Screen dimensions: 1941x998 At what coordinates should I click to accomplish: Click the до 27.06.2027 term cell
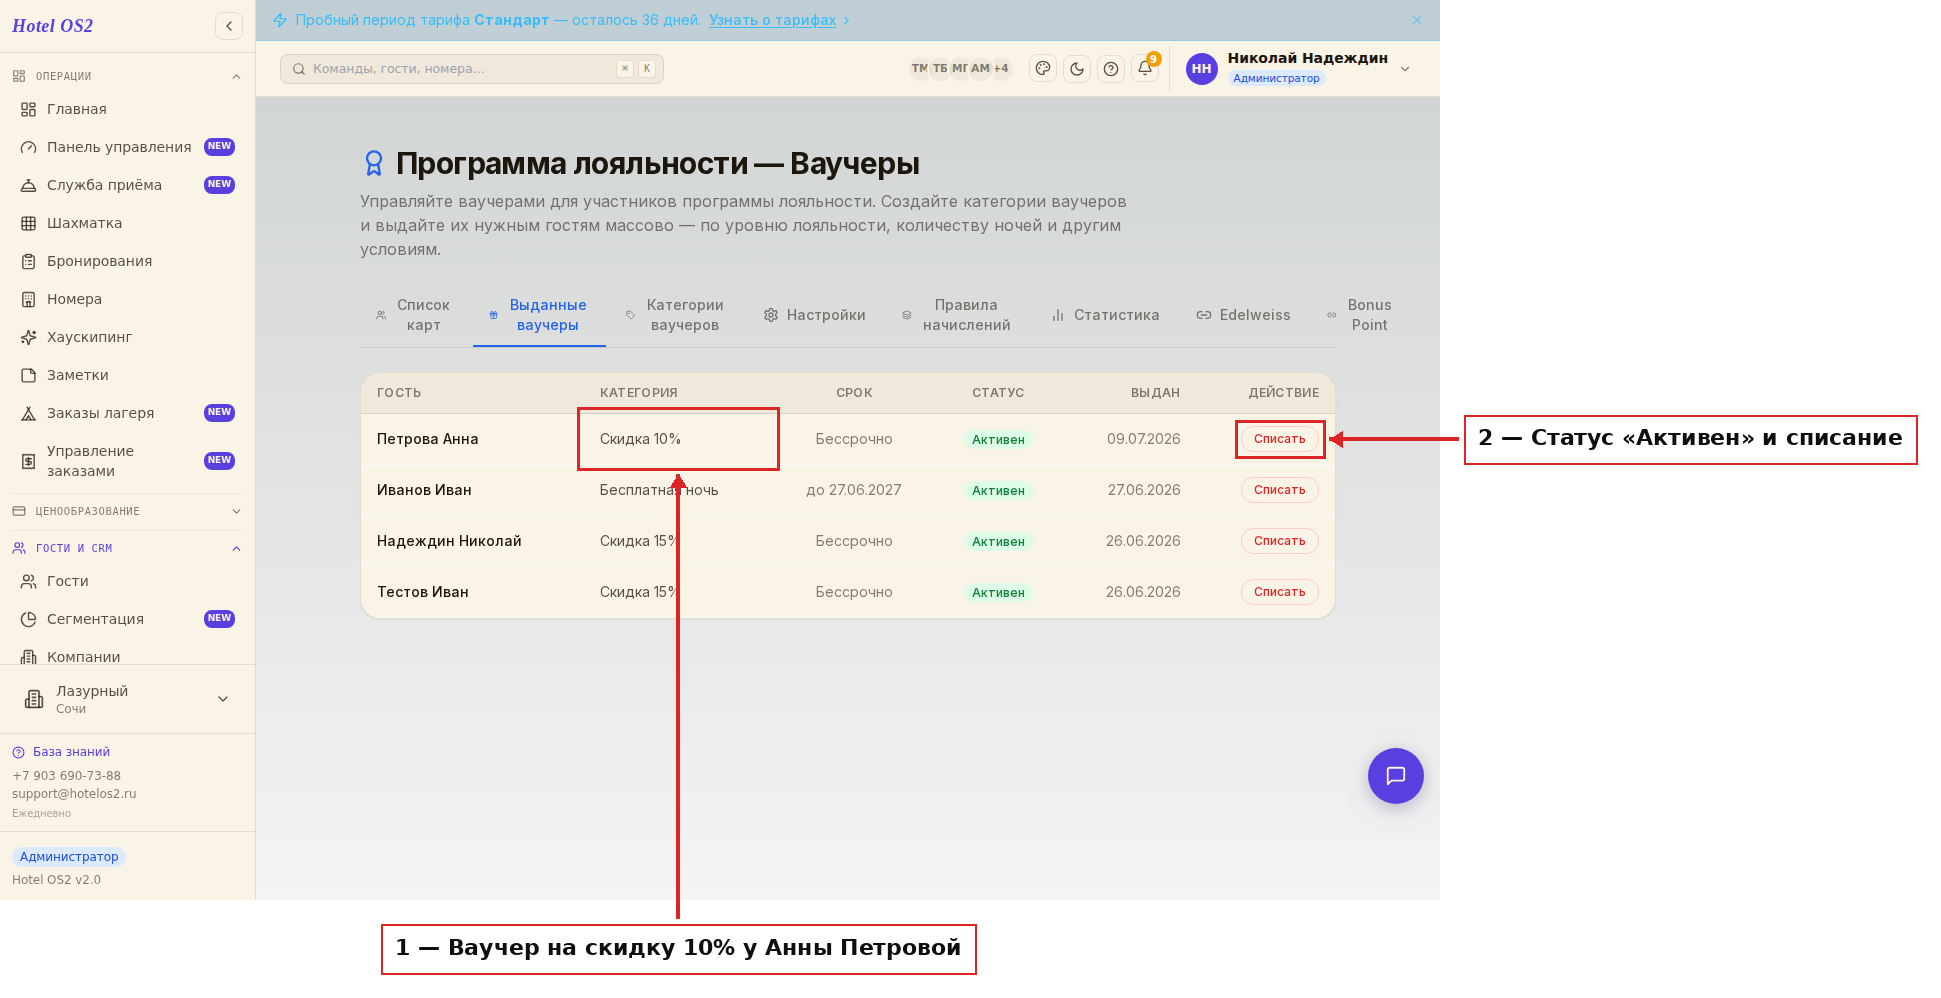click(854, 490)
